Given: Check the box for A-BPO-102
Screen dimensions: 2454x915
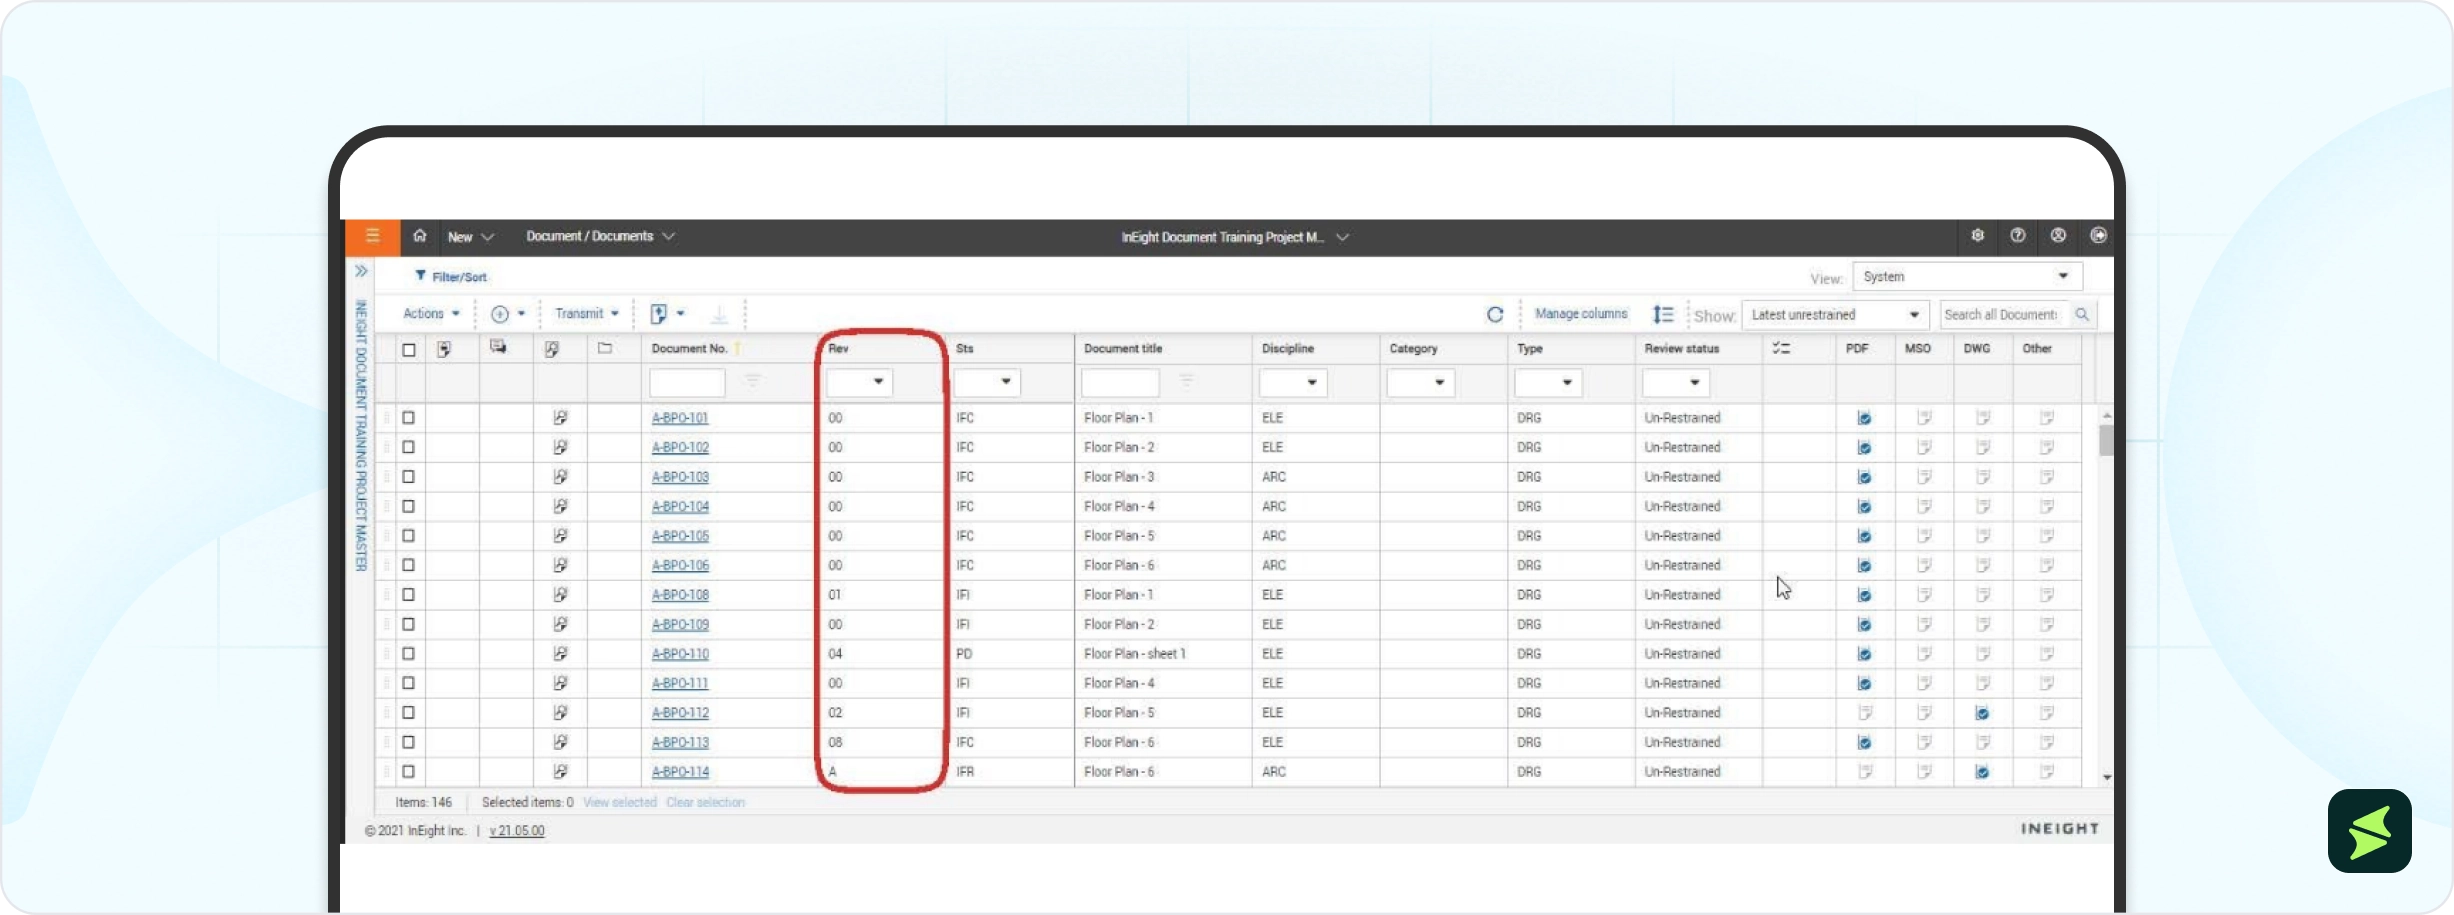Looking at the screenshot, I should tap(409, 447).
